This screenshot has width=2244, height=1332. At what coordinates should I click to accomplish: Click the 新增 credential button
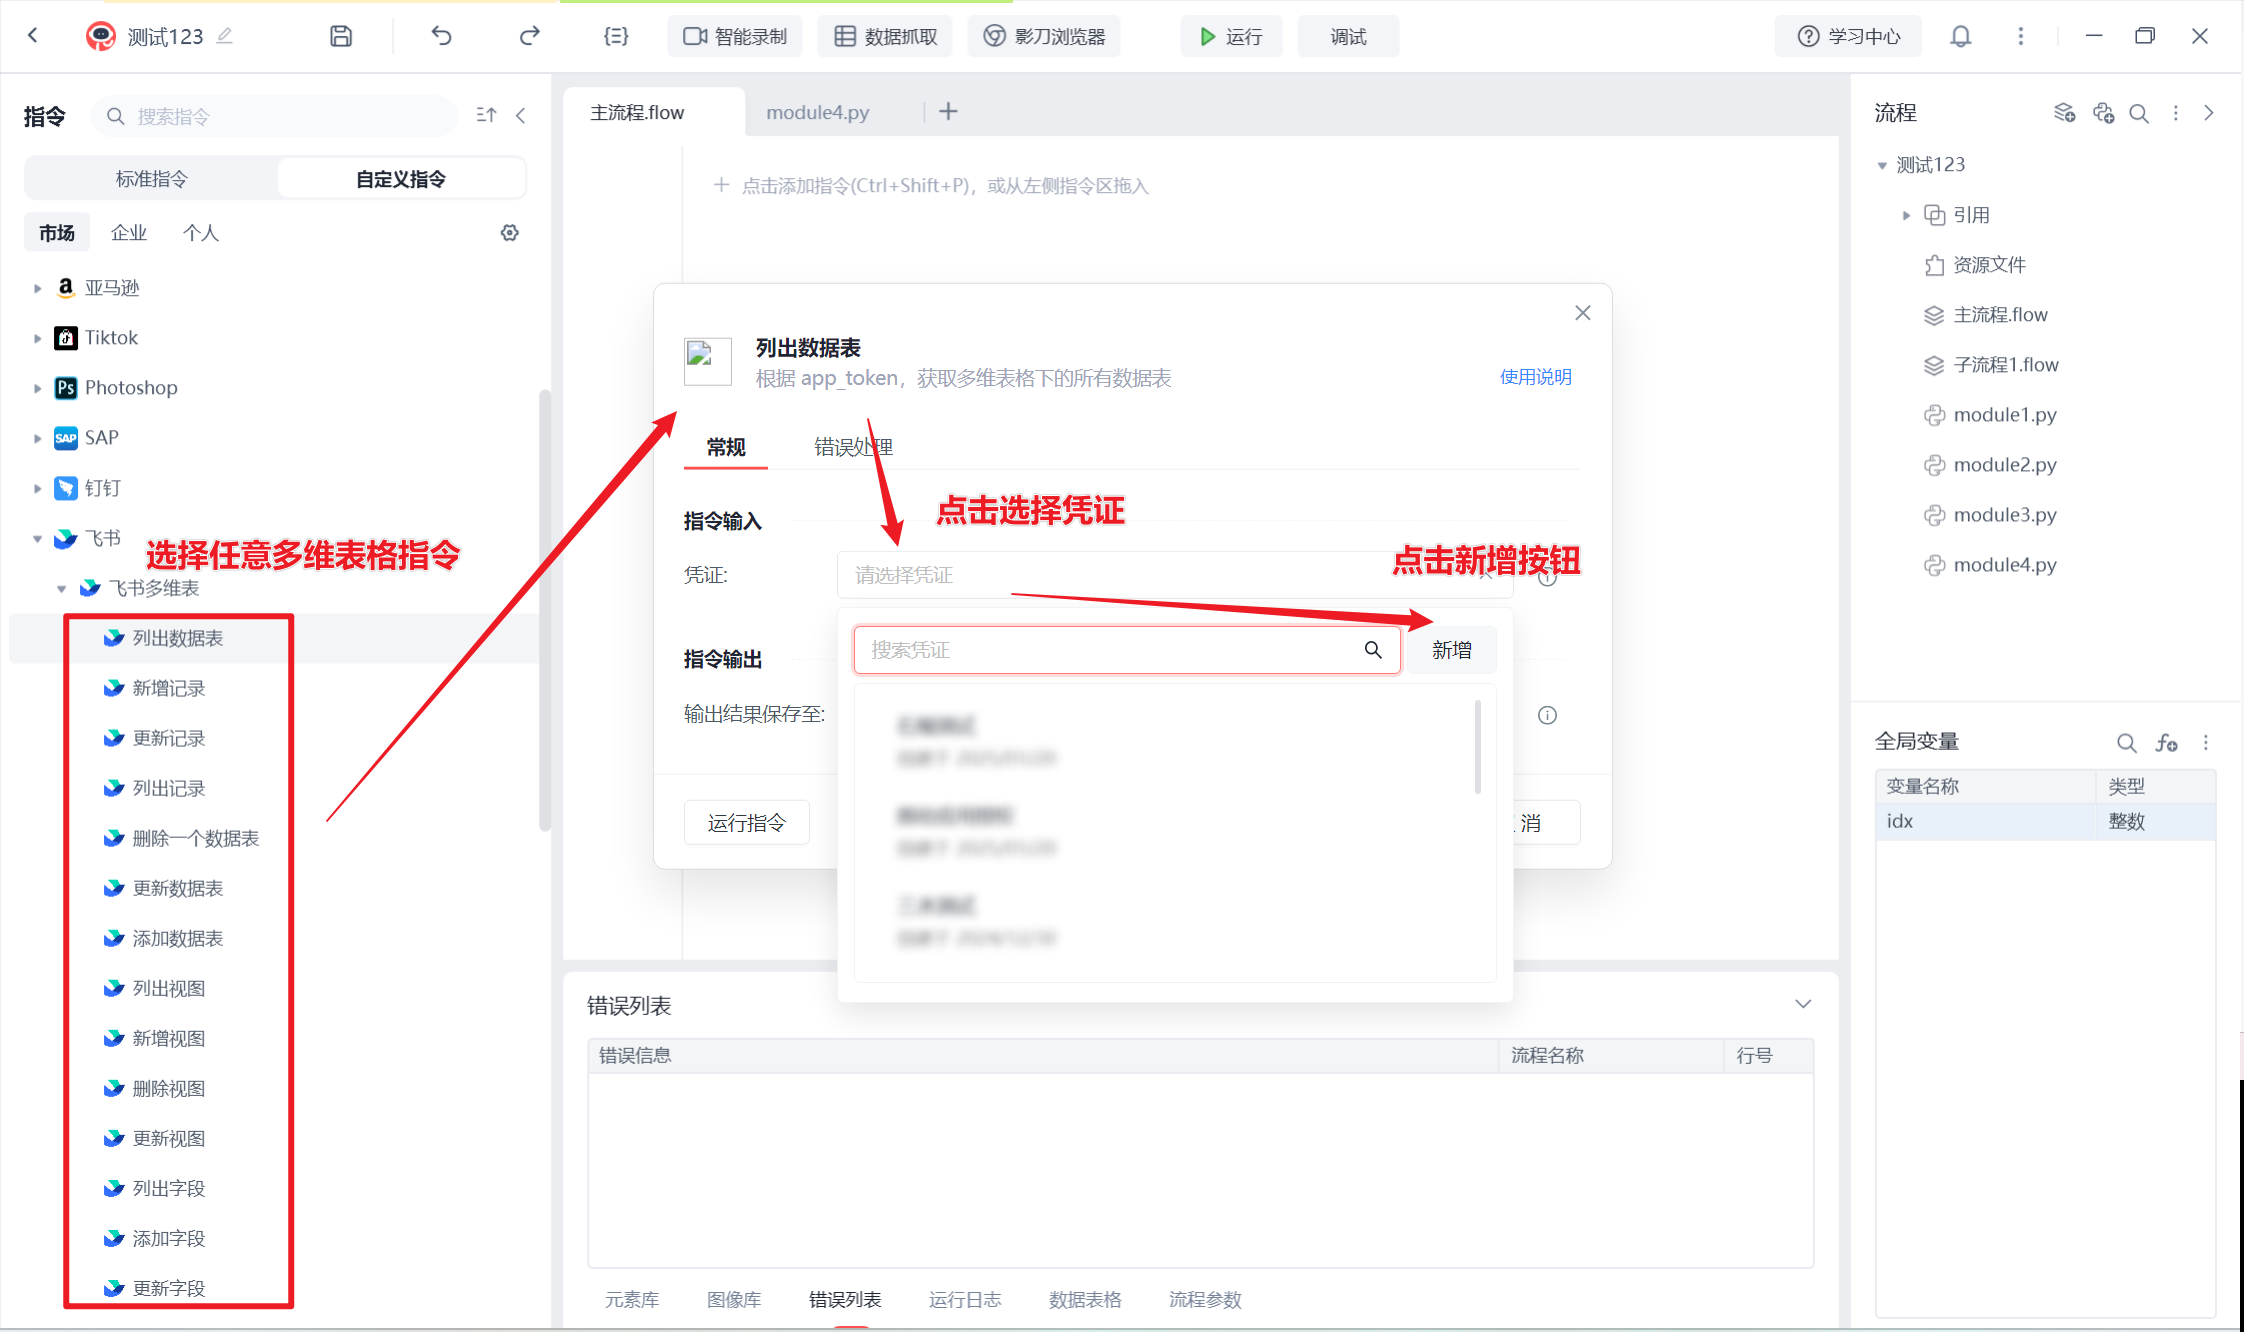click(x=1451, y=650)
